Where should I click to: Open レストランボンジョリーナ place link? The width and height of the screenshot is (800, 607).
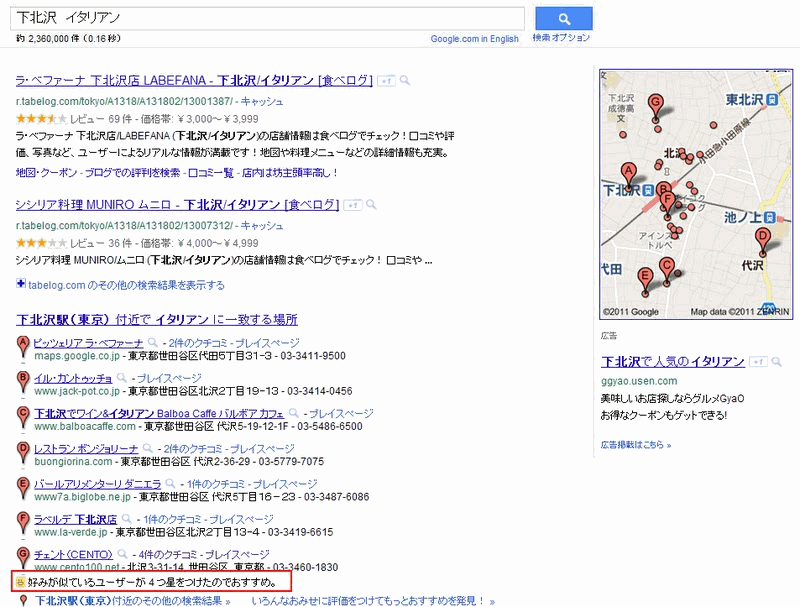click(x=86, y=449)
